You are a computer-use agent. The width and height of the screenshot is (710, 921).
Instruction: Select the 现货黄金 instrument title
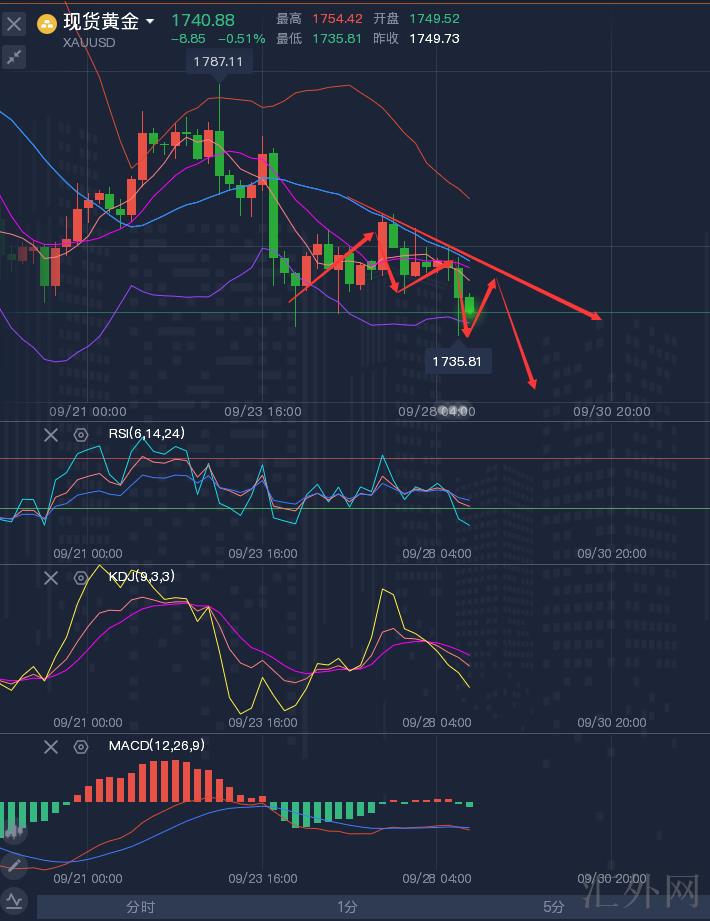(101, 22)
